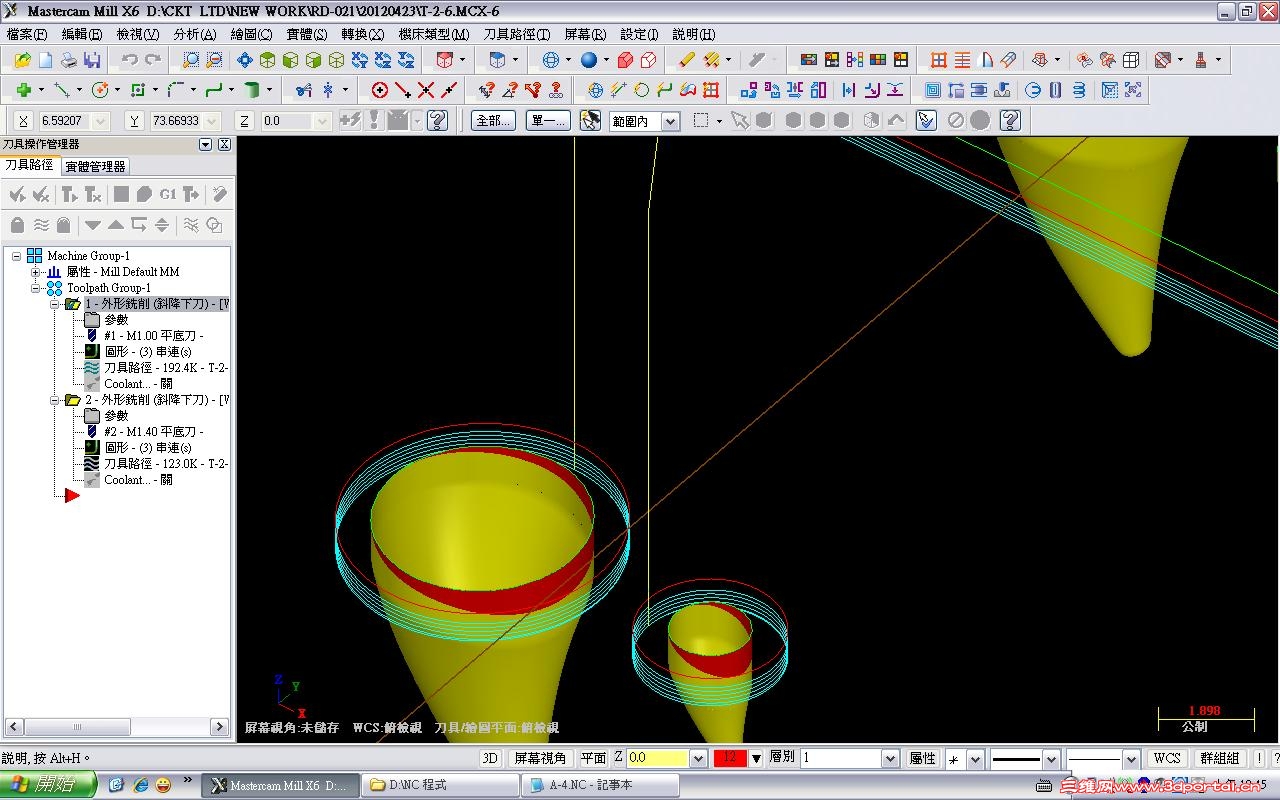This screenshot has width=1280, height=800.
Task: Click the shaded blue sphere icon
Action: pos(589,60)
